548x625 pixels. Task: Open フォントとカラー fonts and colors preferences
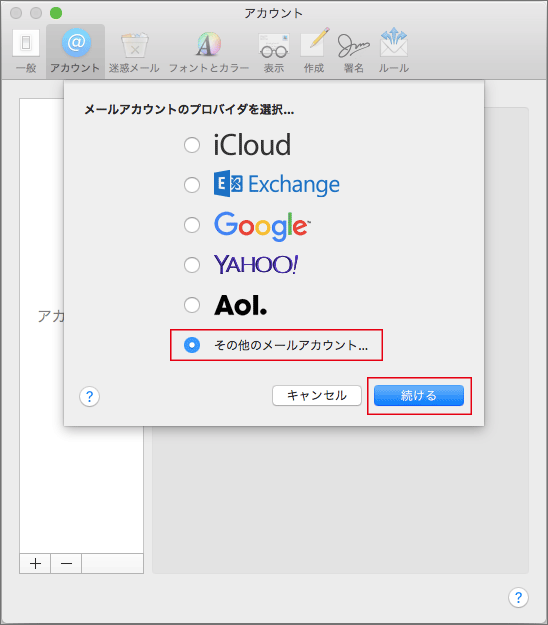[x=208, y=51]
